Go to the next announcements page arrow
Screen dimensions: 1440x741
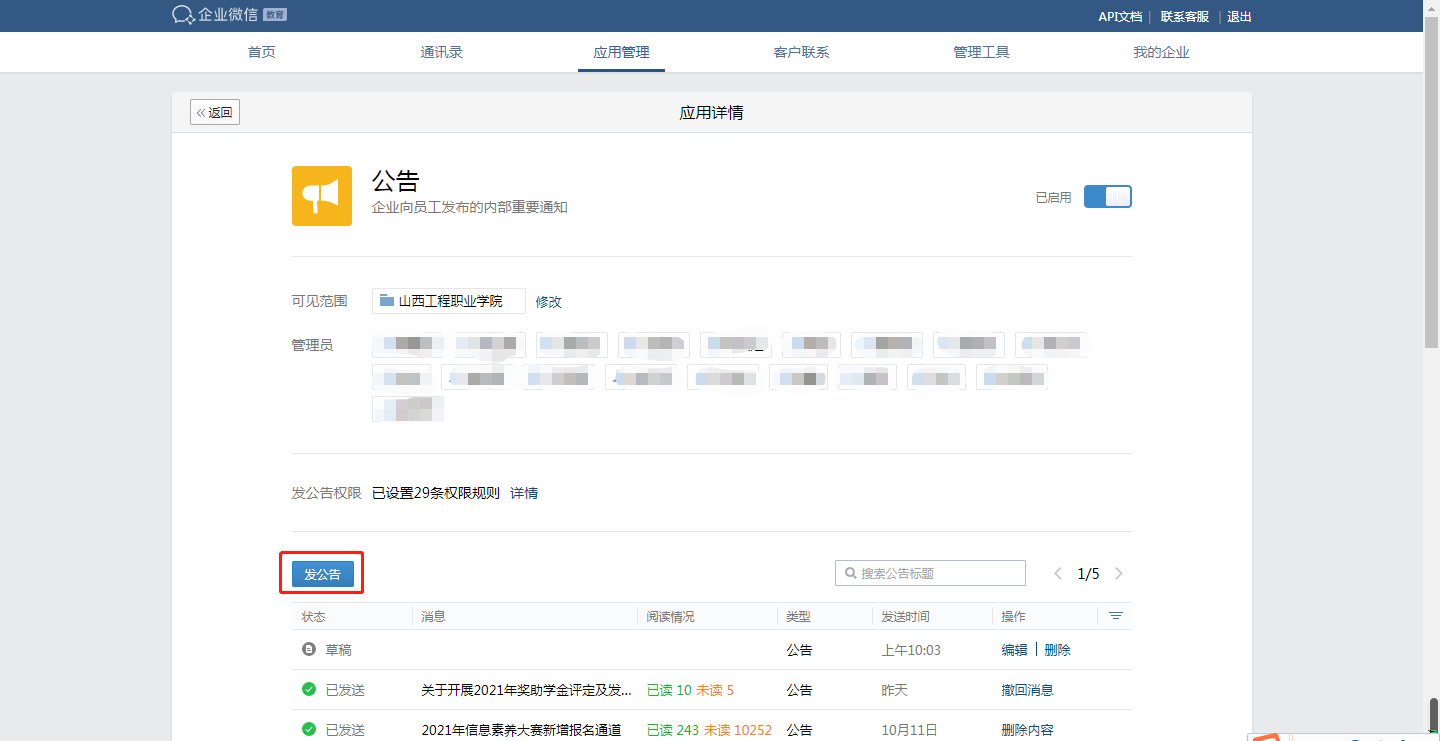point(1119,574)
